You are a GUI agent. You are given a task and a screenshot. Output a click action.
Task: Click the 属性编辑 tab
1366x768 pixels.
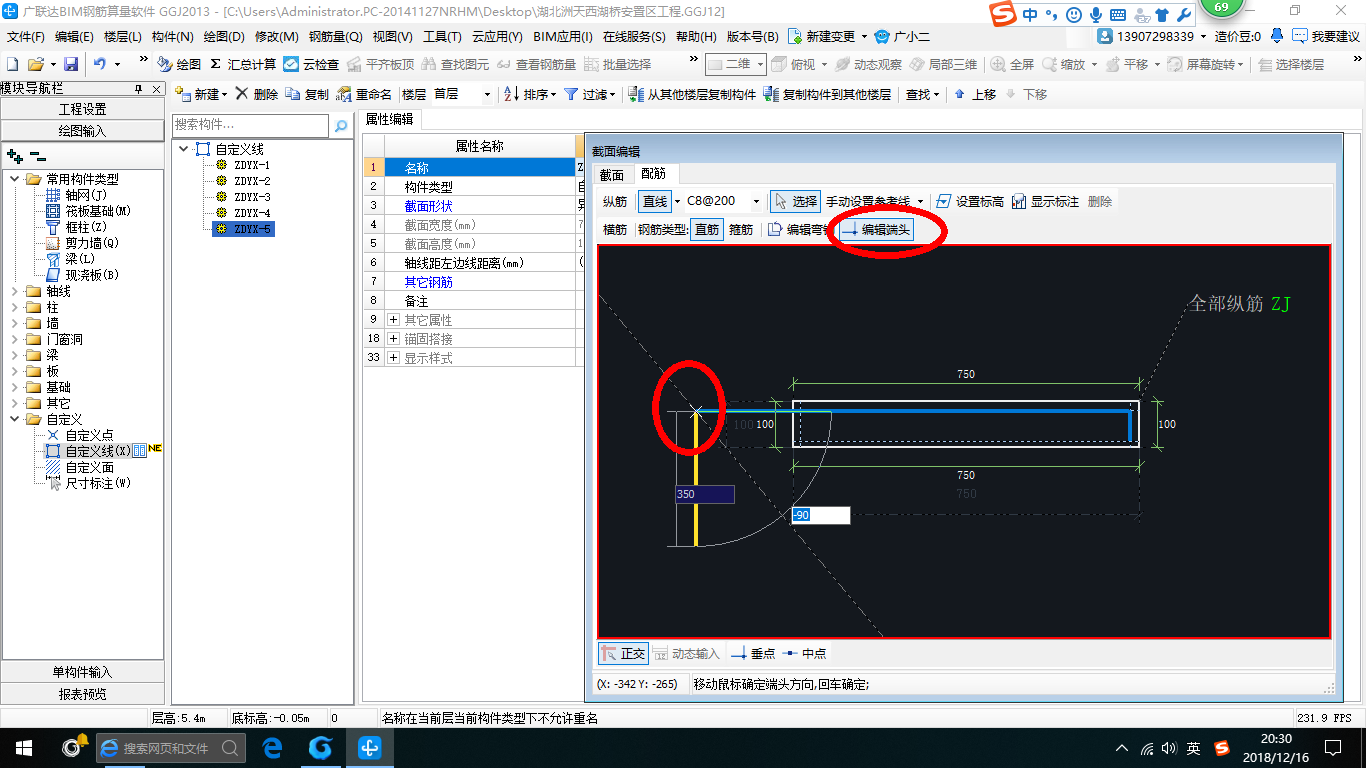coord(389,119)
